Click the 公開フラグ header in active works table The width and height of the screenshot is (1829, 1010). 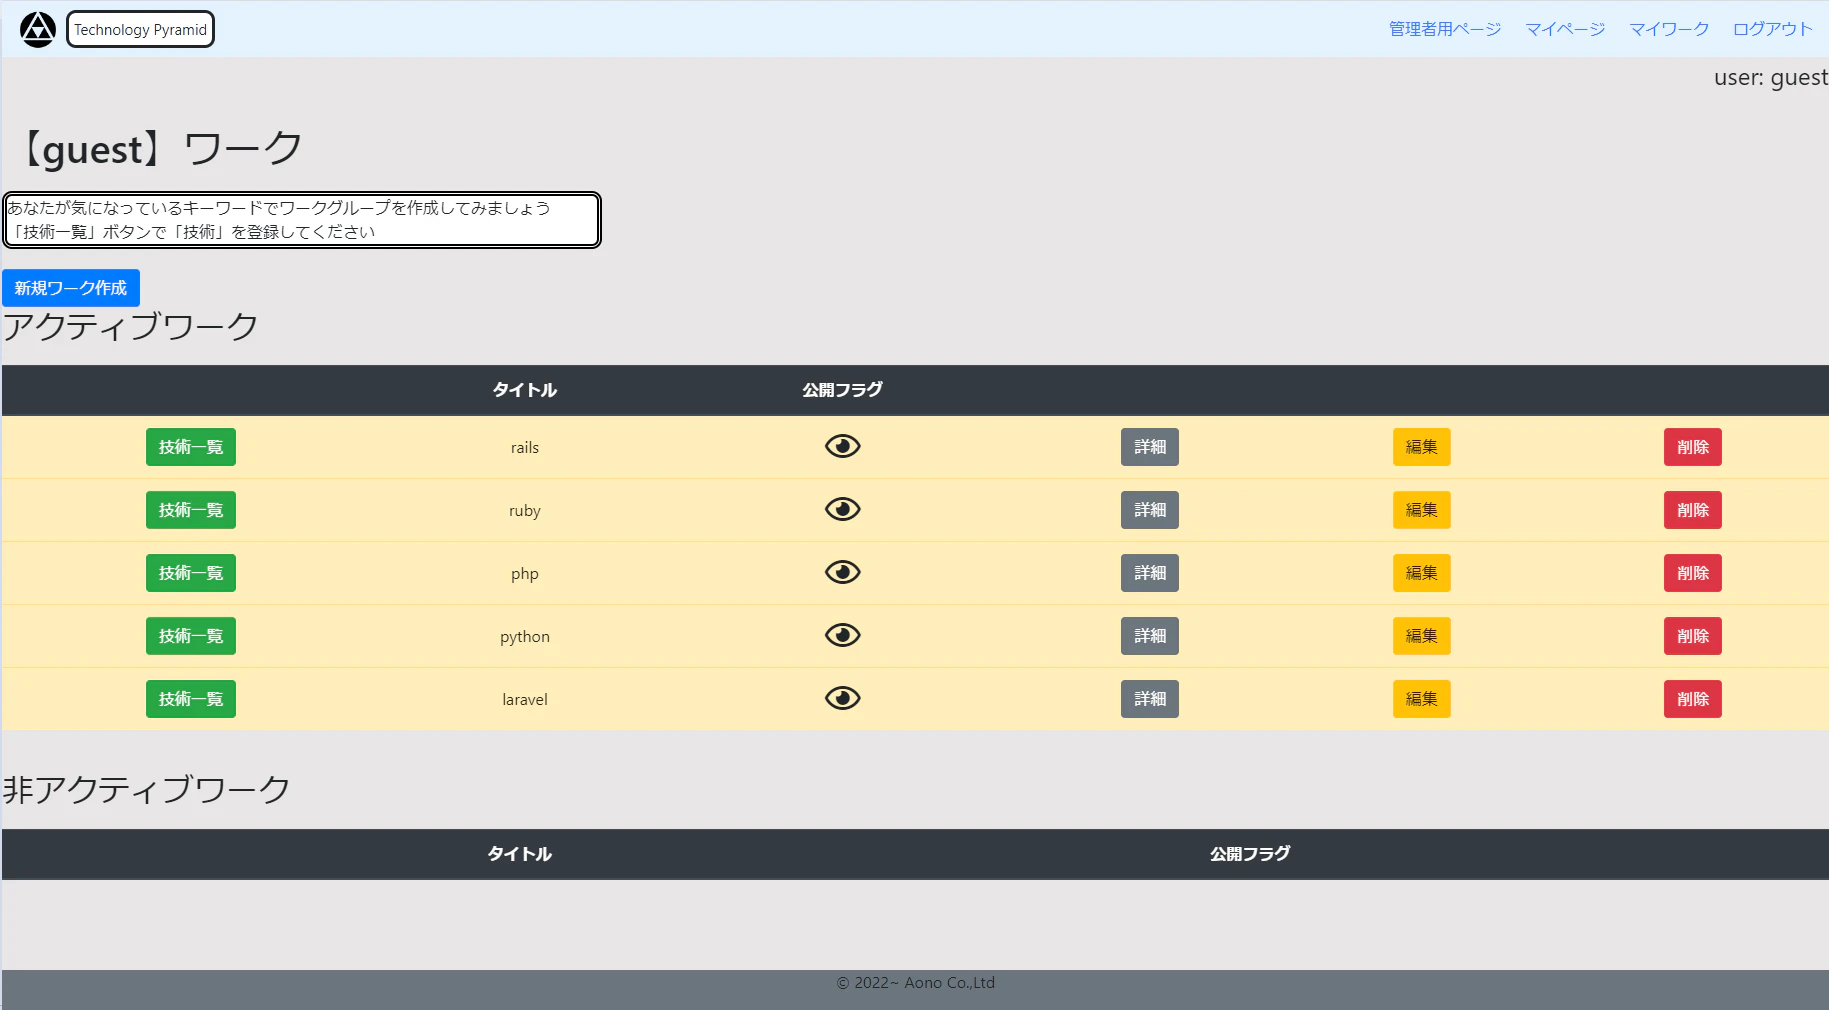click(843, 390)
